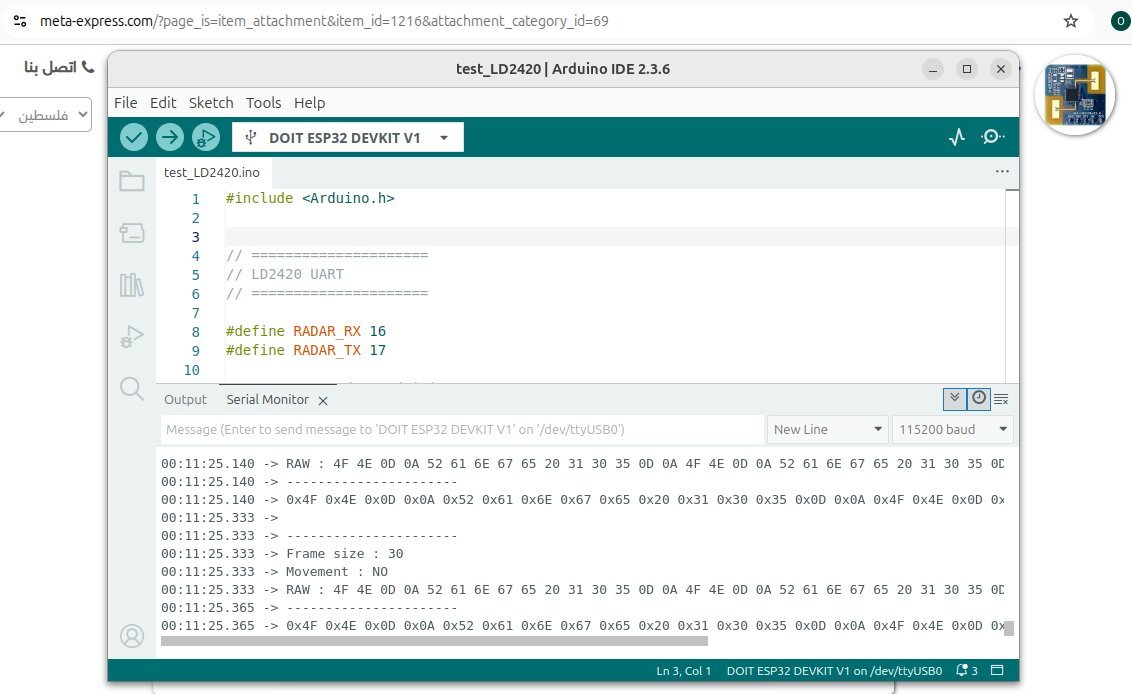Open the 115200 baud rate dropdown
The height and width of the screenshot is (694, 1132).
(953, 430)
